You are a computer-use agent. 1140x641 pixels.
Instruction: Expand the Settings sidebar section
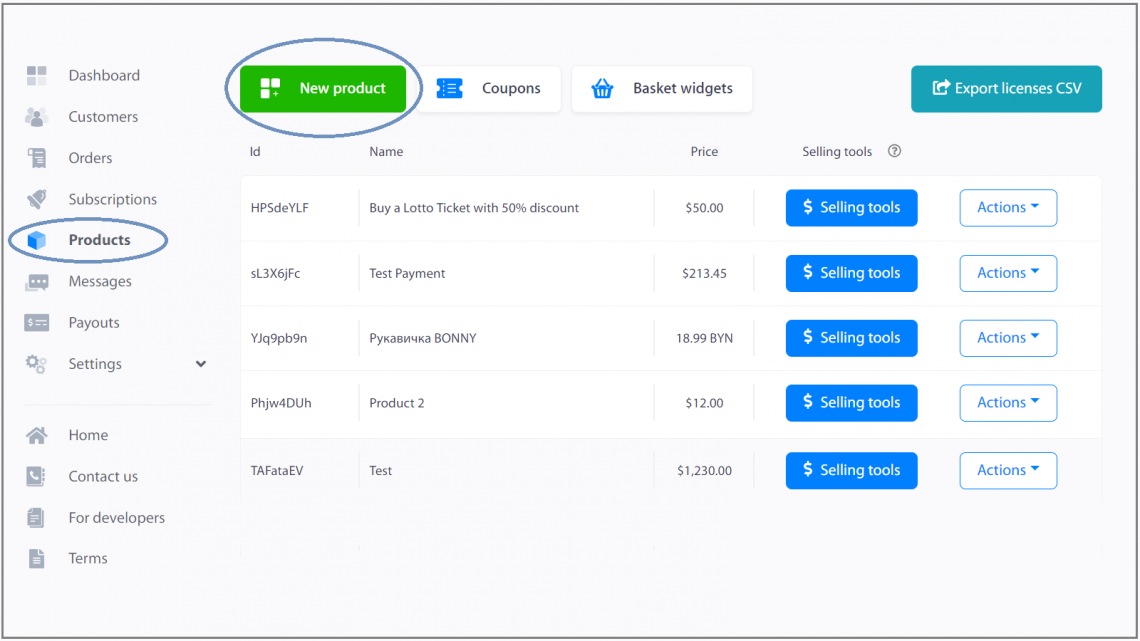click(200, 364)
